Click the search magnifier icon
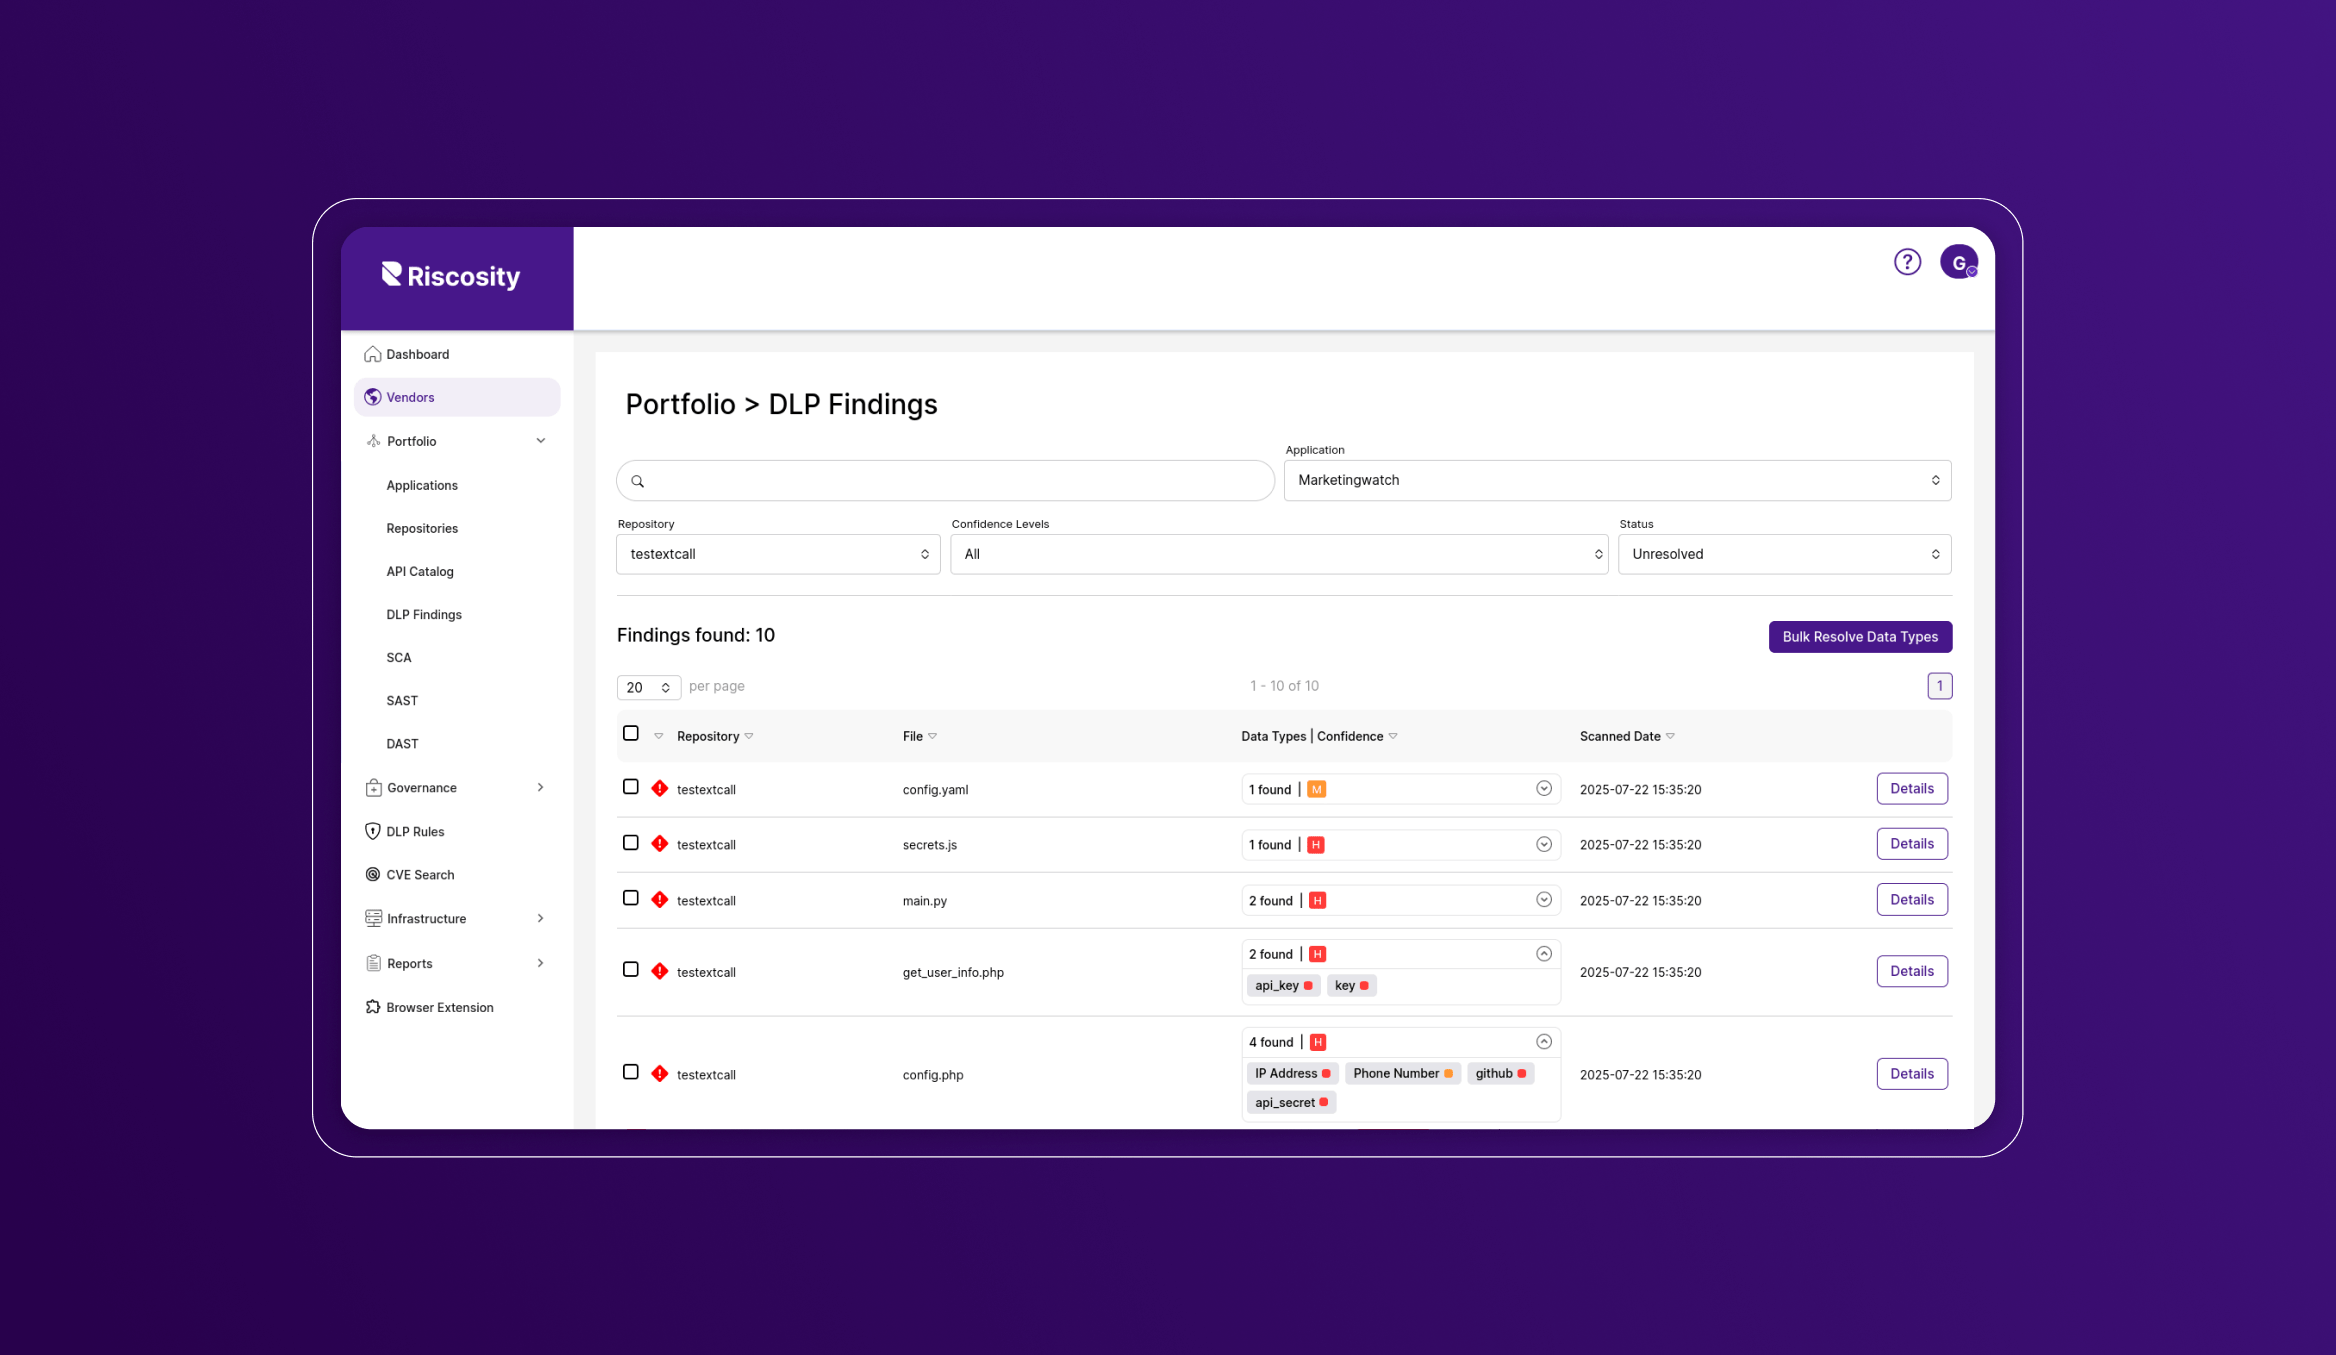The image size is (2336, 1355). point(637,481)
